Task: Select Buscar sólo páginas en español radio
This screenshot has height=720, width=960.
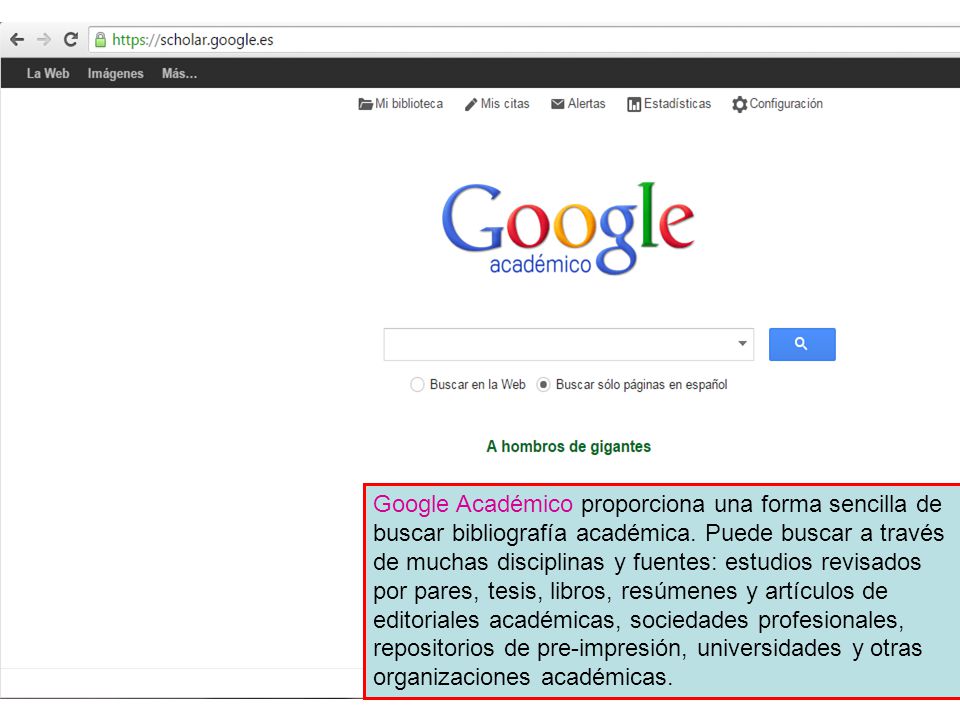Action: [543, 384]
